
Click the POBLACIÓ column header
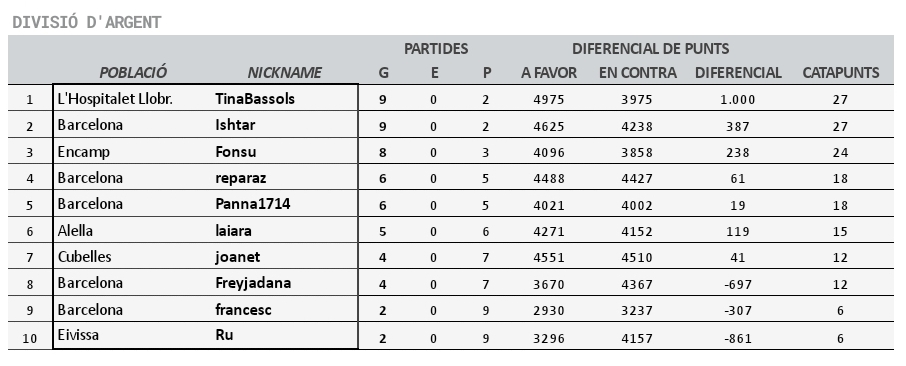(133, 72)
